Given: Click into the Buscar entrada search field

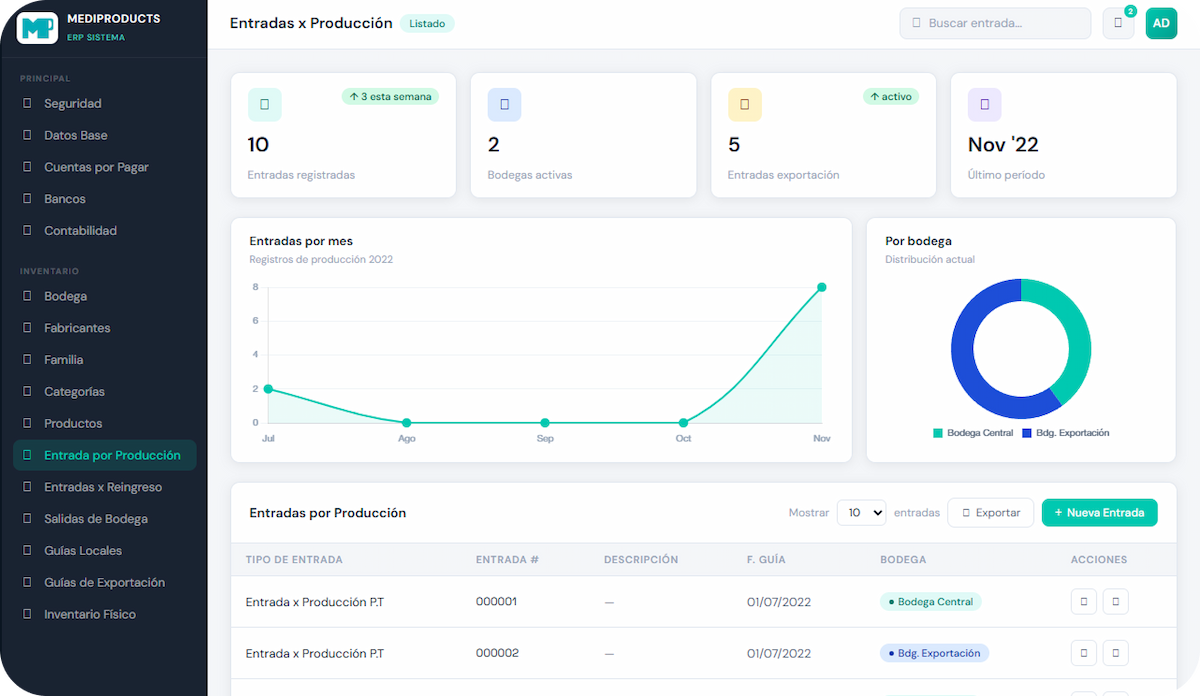Looking at the screenshot, I should [x=995, y=23].
